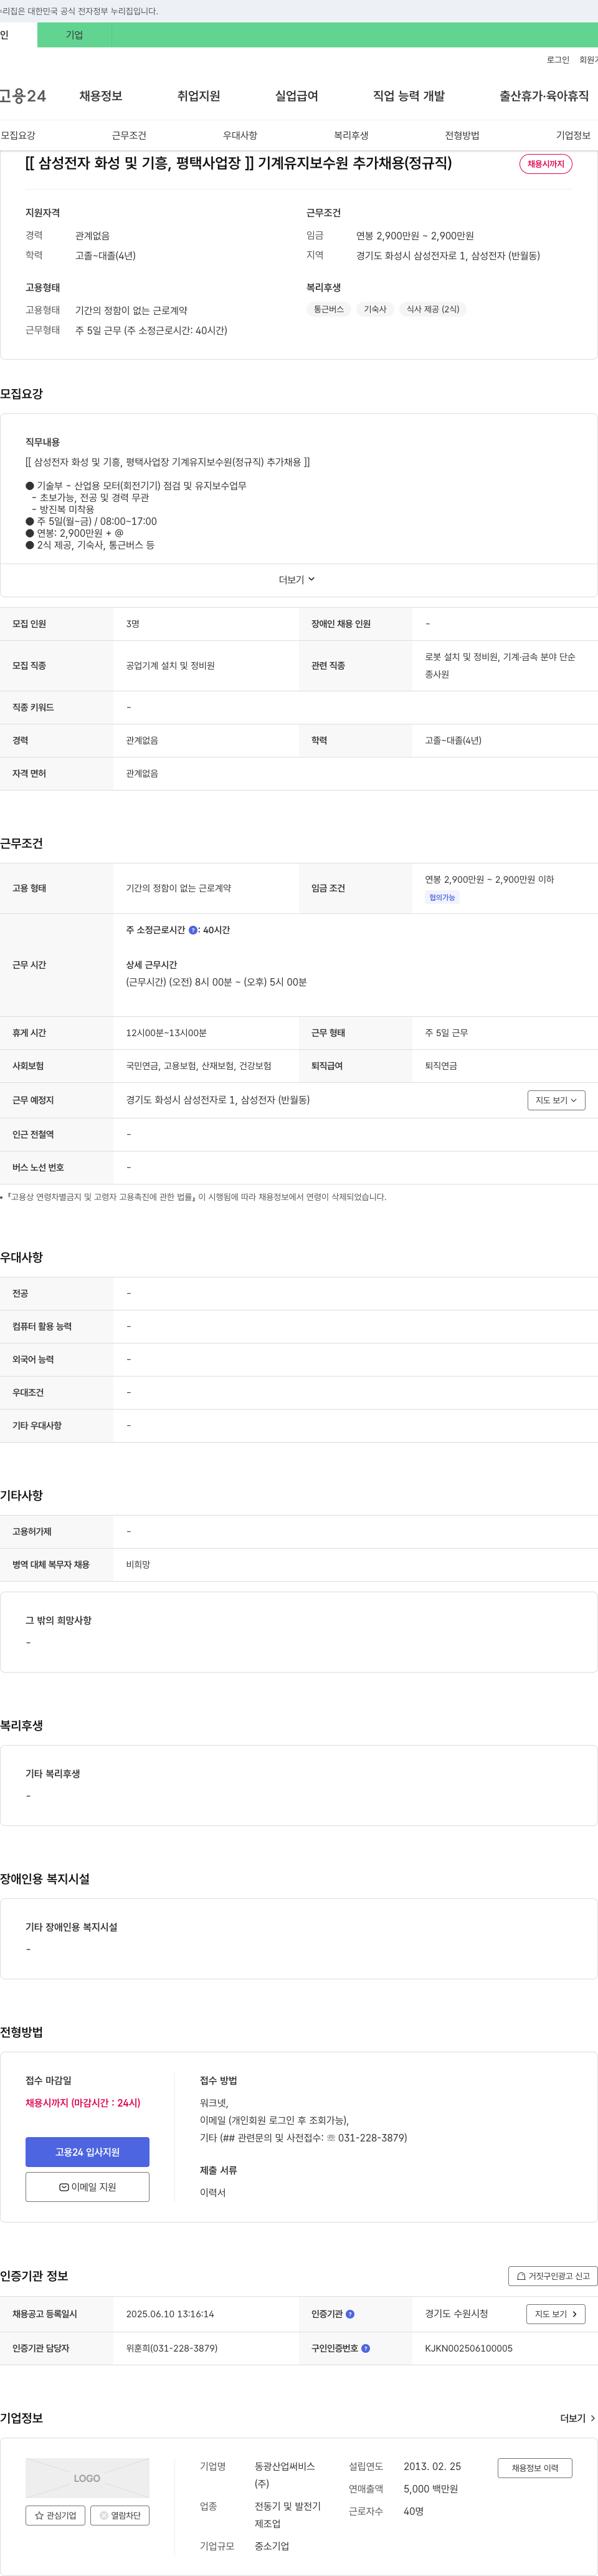The width and height of the screenshot is (598, 2576).
Task: Jump to the 전형방법 section tab
Action: point(462,135)
